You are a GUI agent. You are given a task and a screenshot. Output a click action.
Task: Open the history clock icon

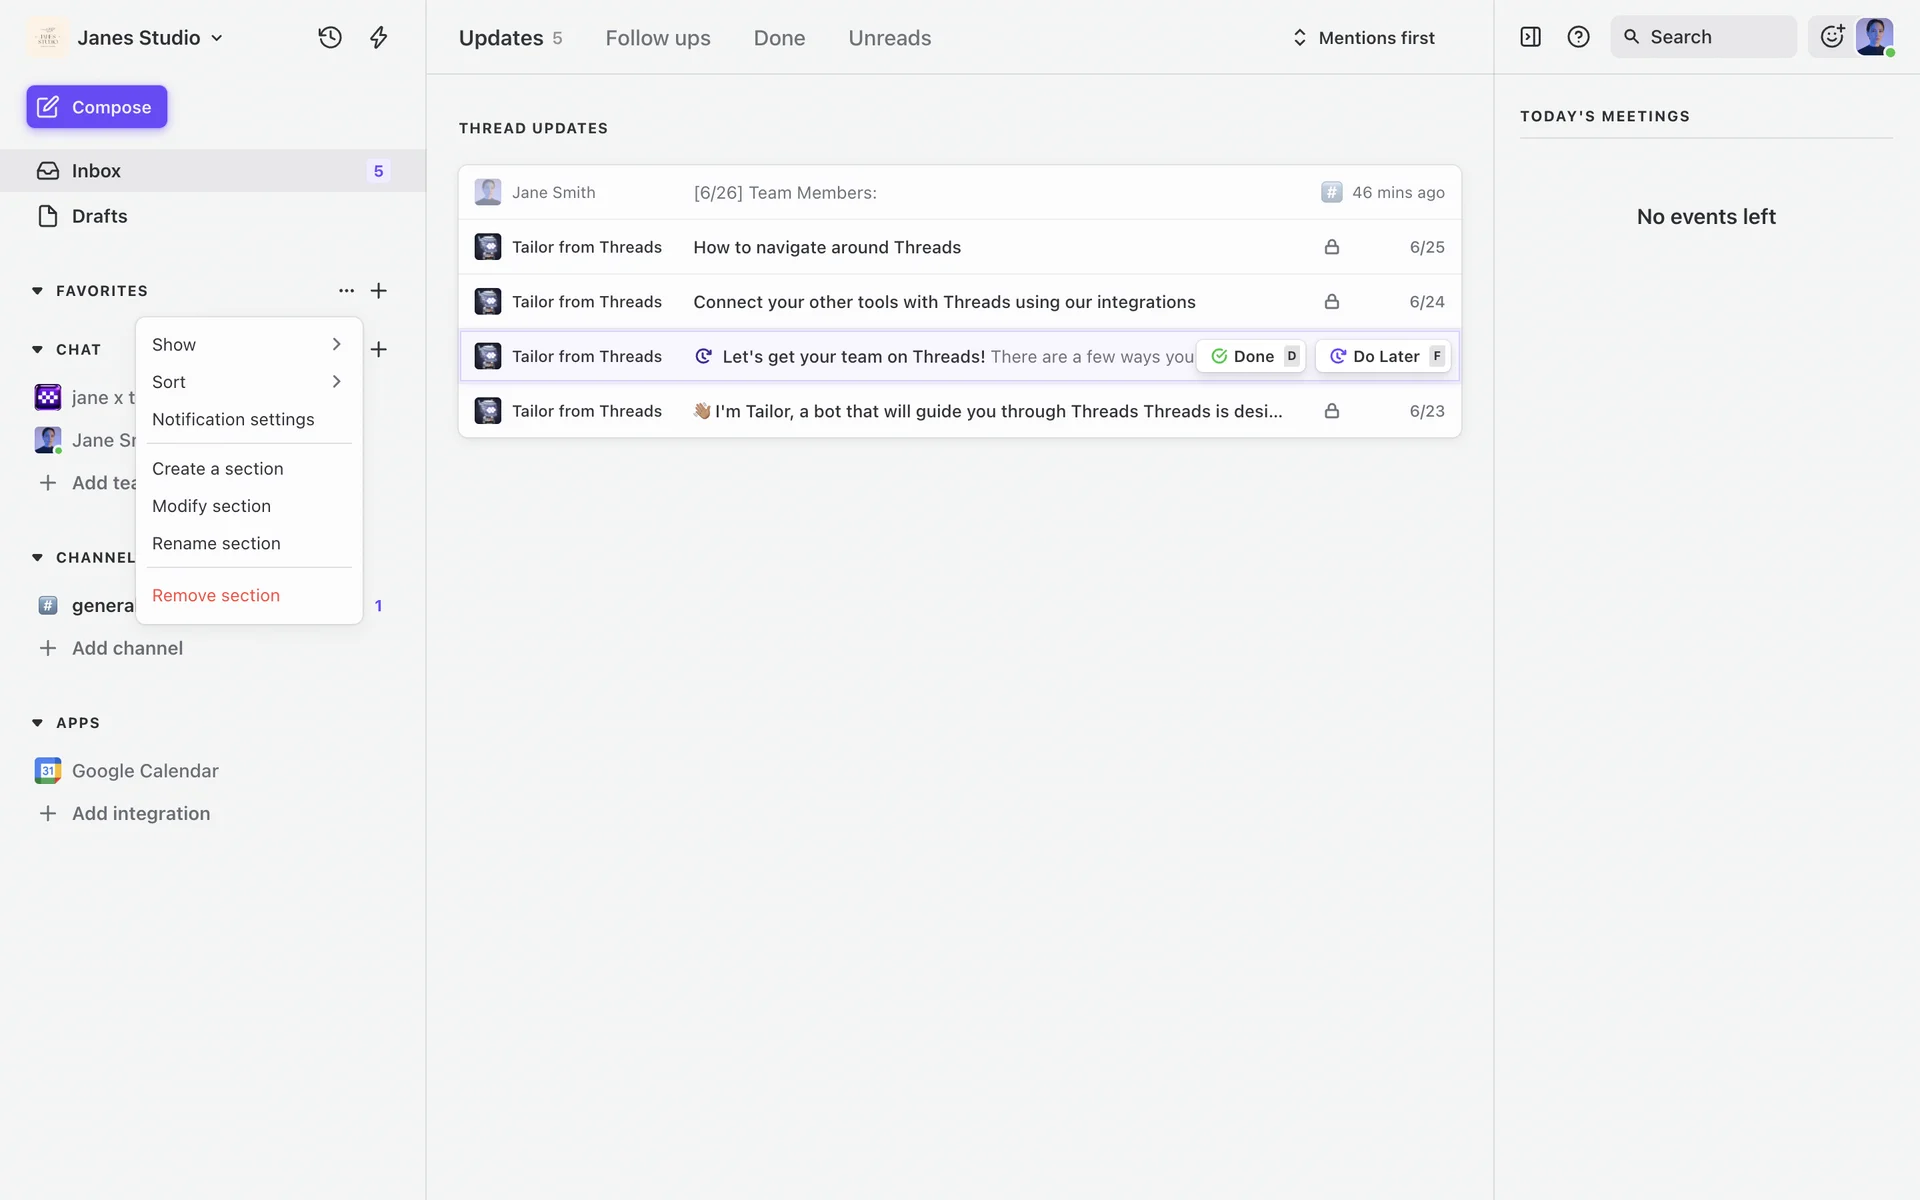tap(330, 38)
